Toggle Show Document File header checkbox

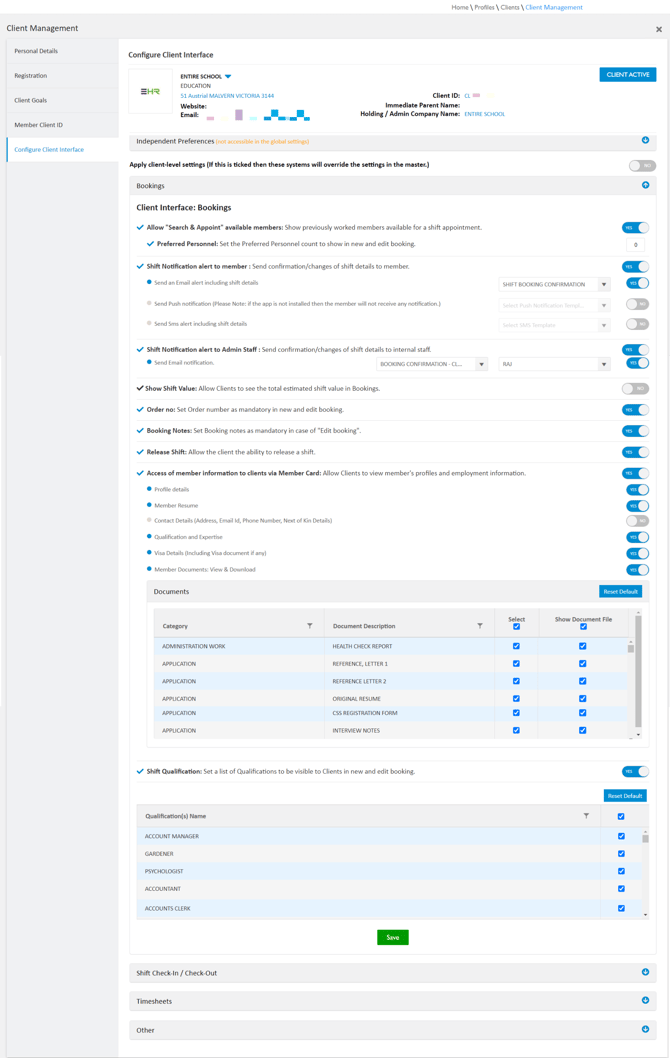(583, 627)
